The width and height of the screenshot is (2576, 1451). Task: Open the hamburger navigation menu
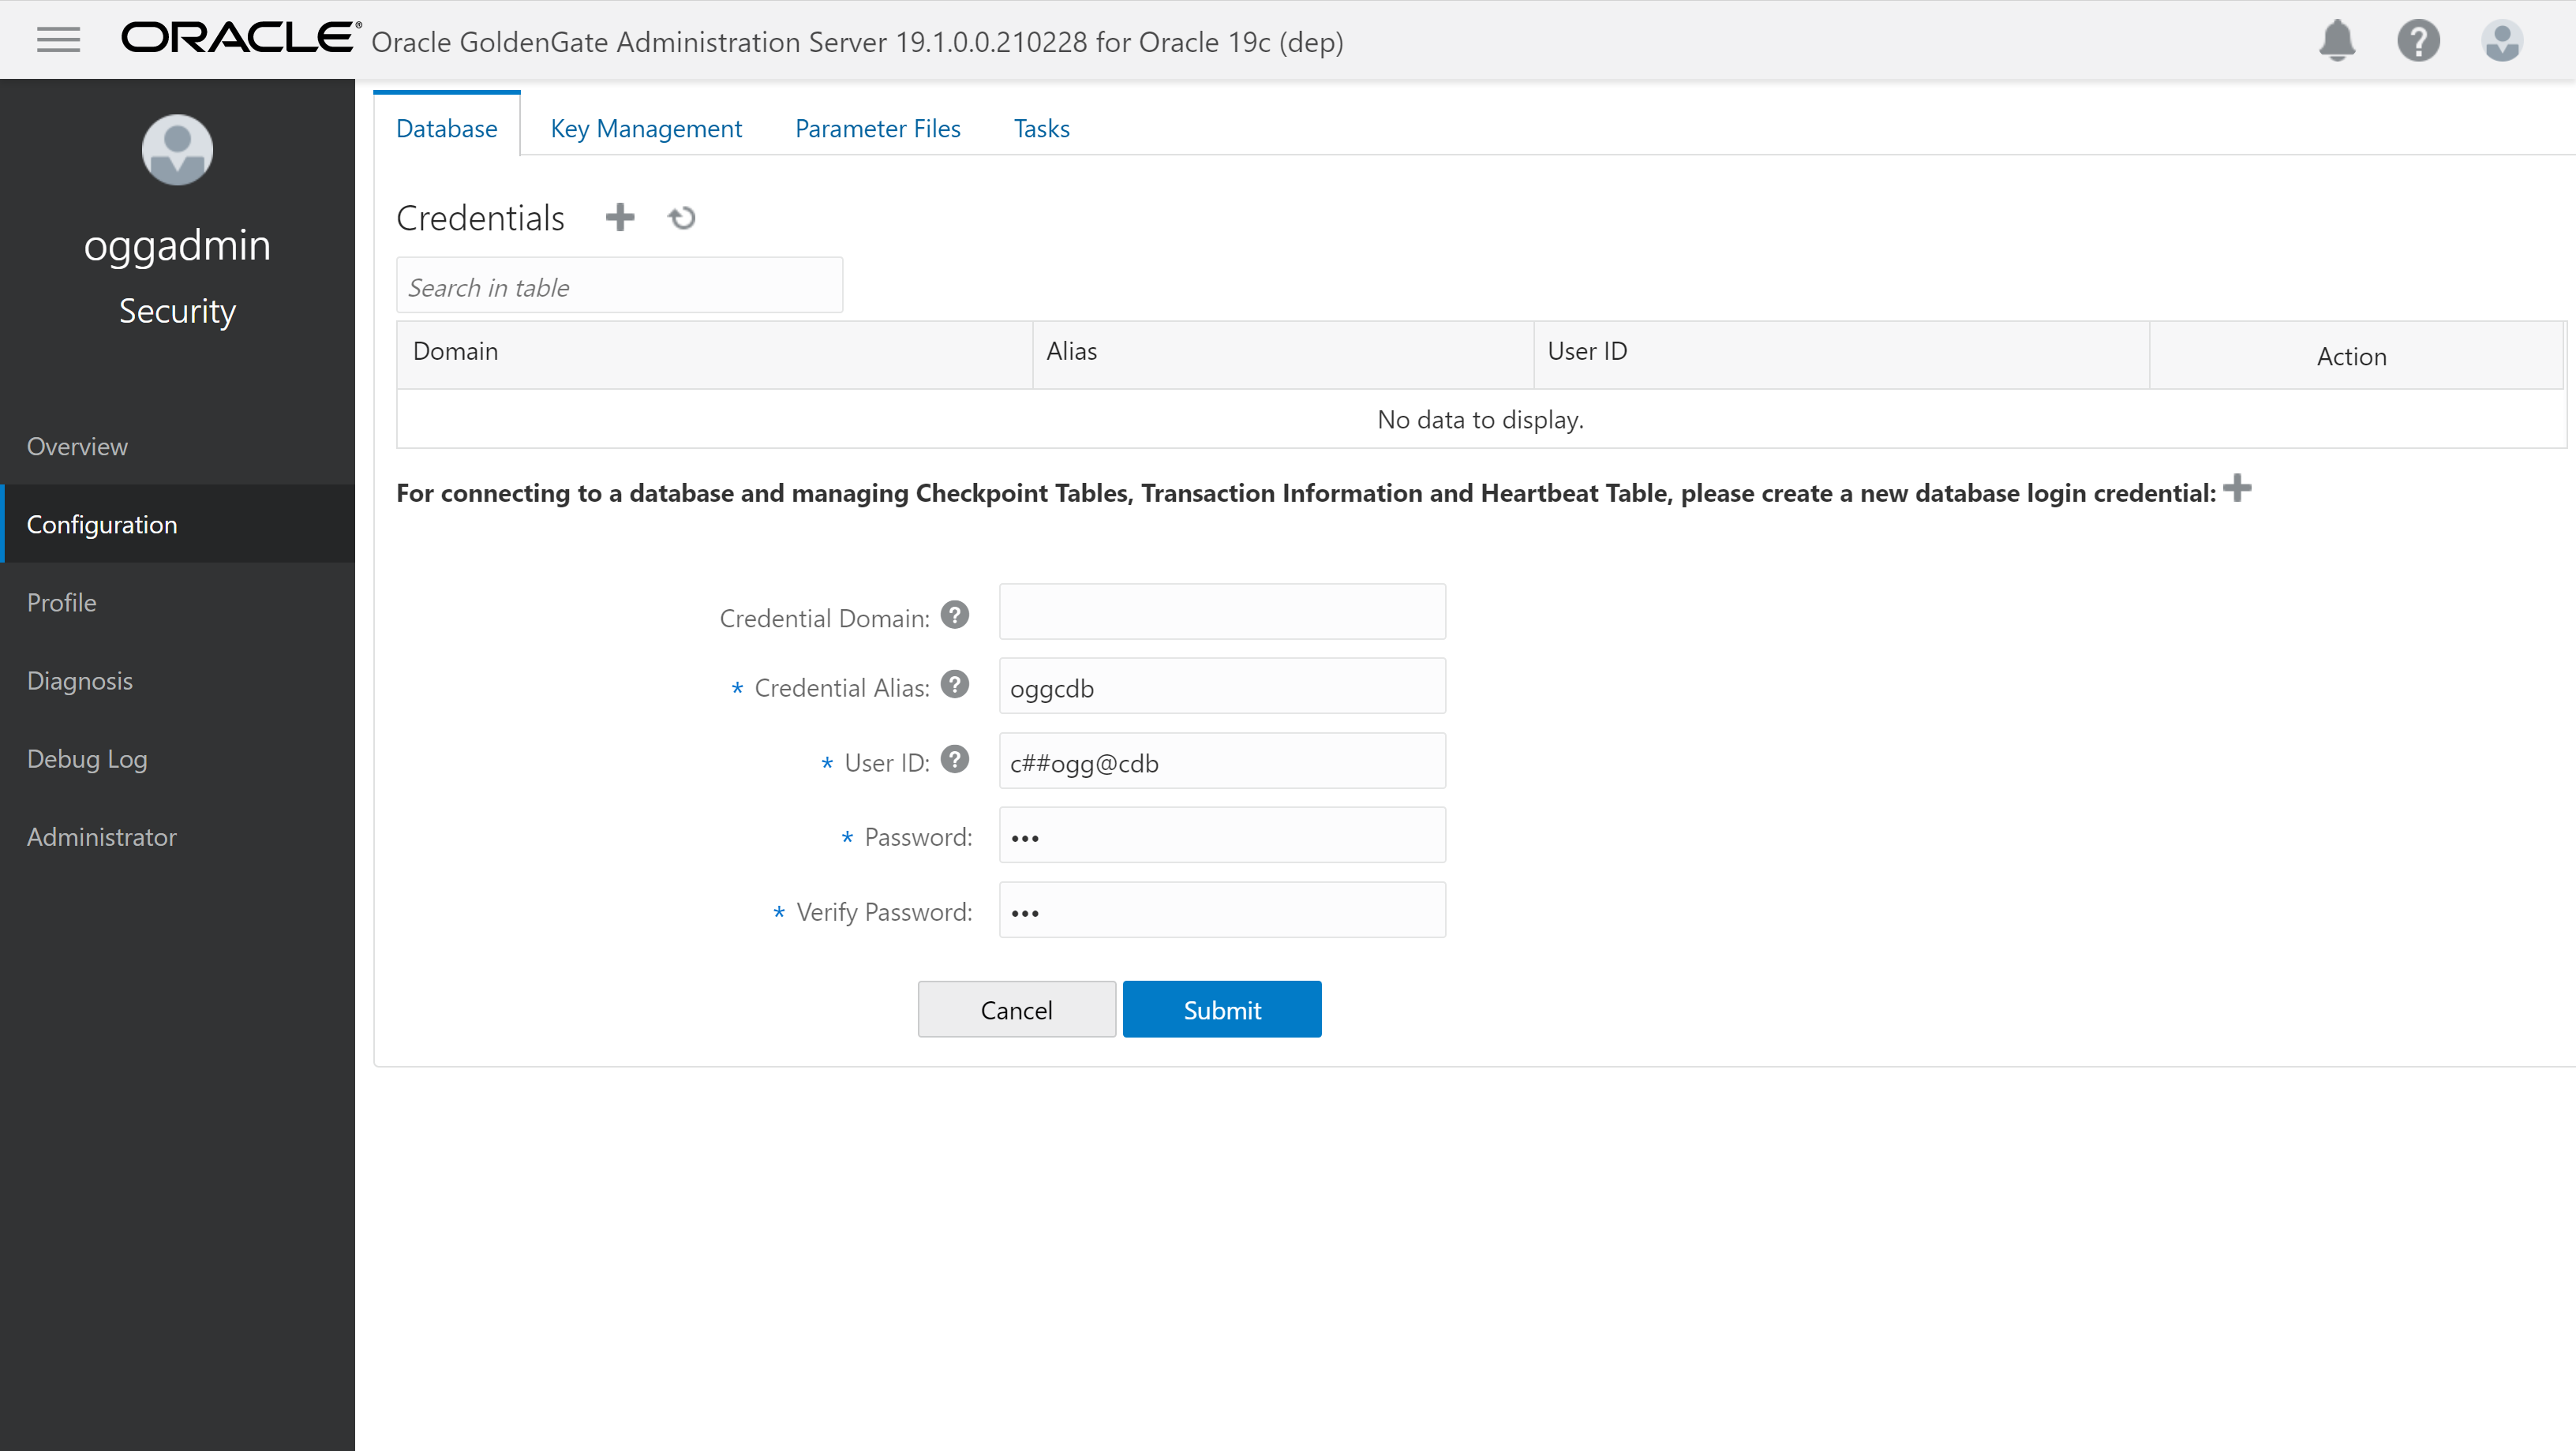[x=58, y=40]
